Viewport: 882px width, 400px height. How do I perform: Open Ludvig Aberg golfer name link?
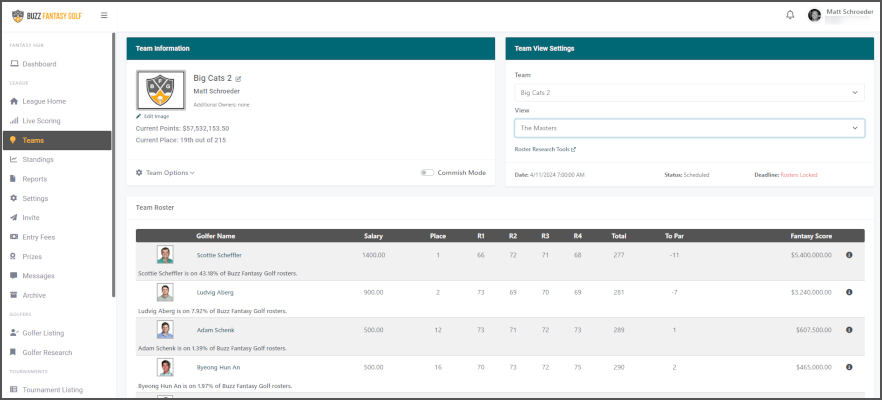(x=215, y=292)
